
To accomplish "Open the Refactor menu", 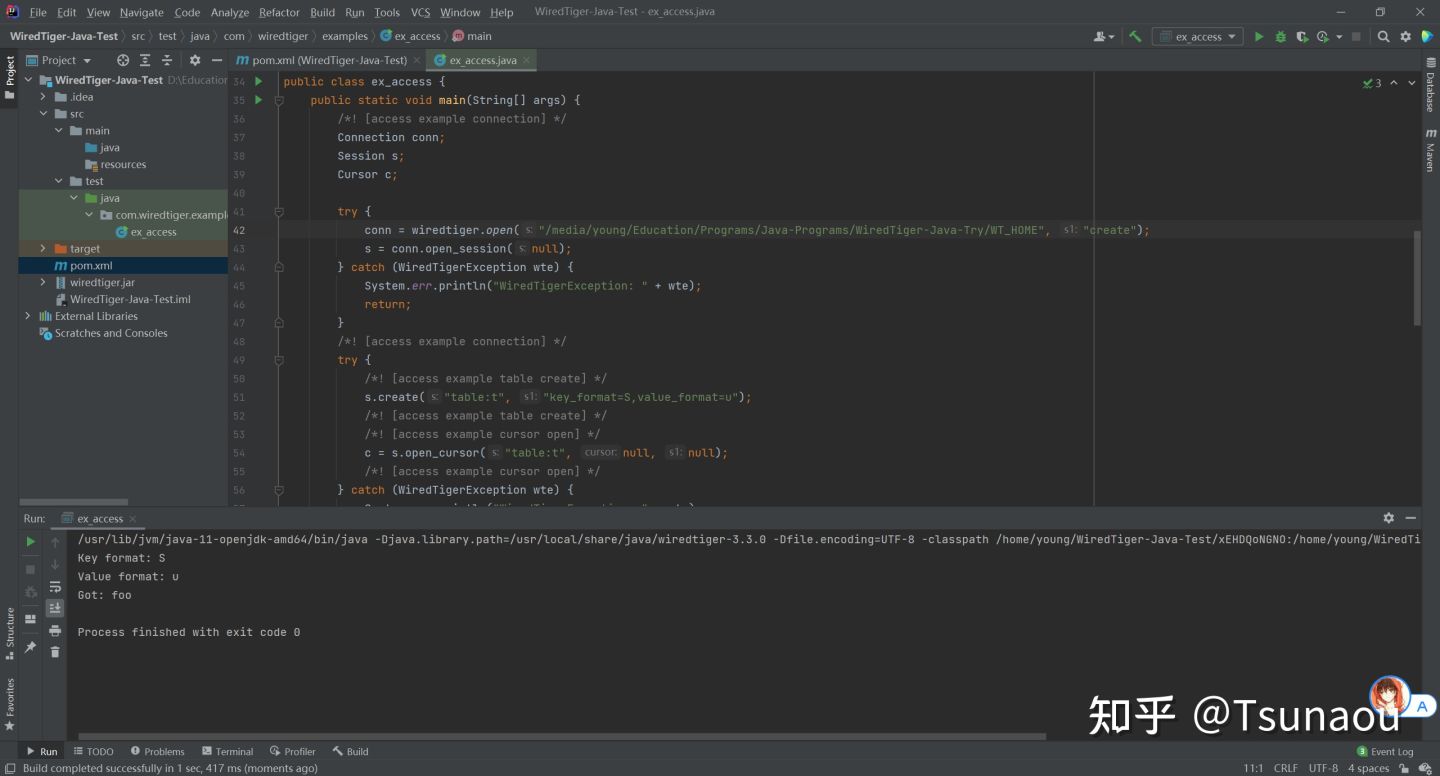I will click(279, 12).
